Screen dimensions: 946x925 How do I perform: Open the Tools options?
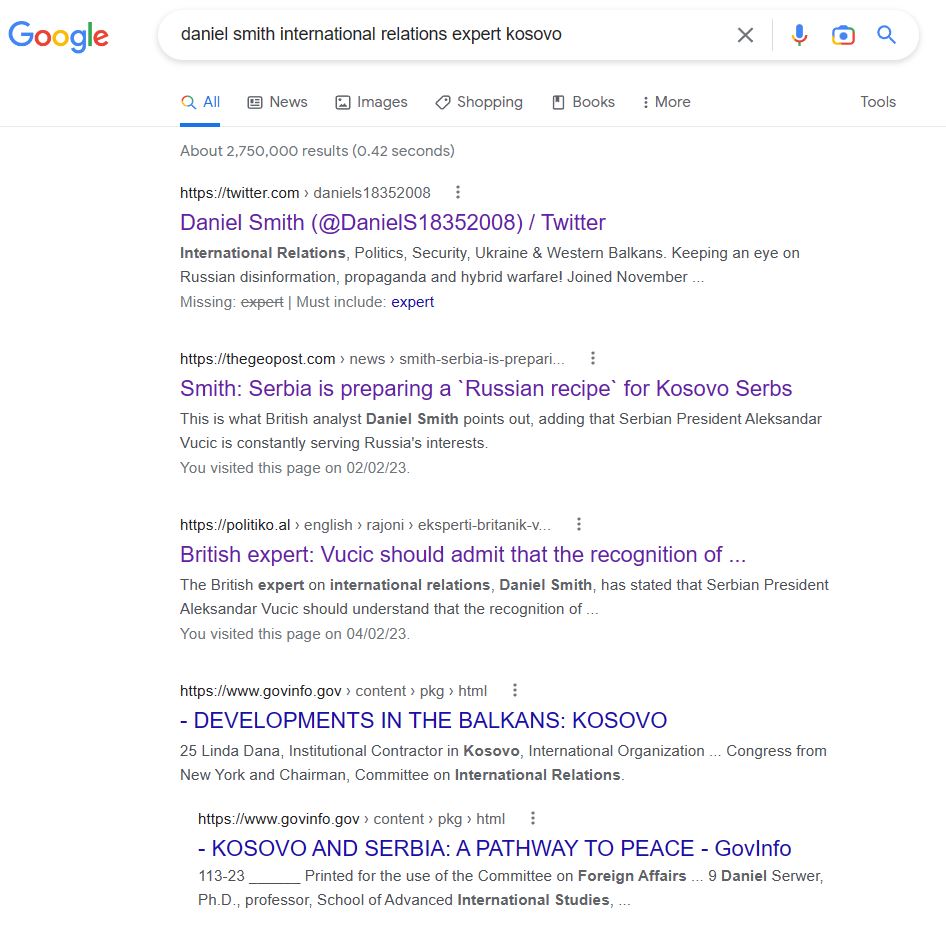pyautogui.click(x=878, y=102)
